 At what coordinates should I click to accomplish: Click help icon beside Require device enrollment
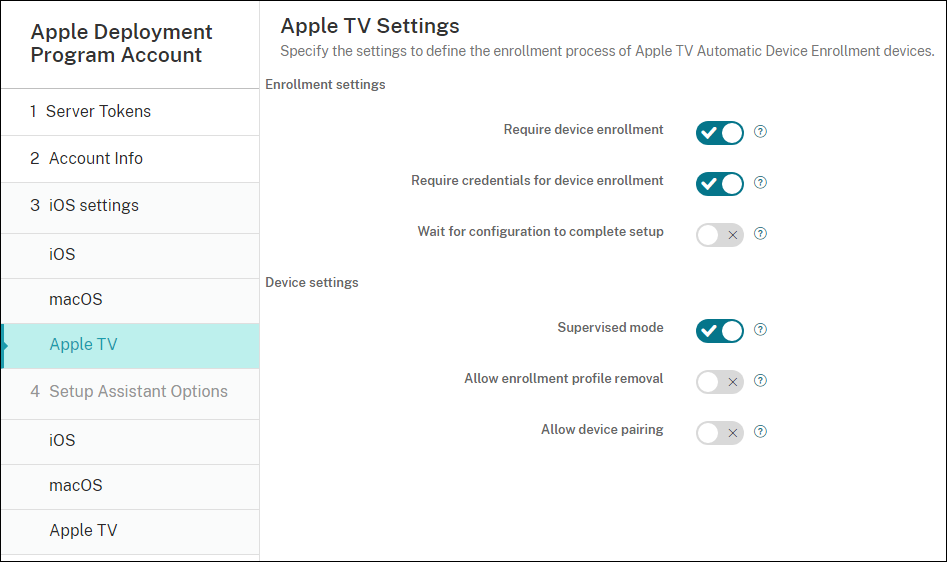pyautogui.click(x=760, y=132)
